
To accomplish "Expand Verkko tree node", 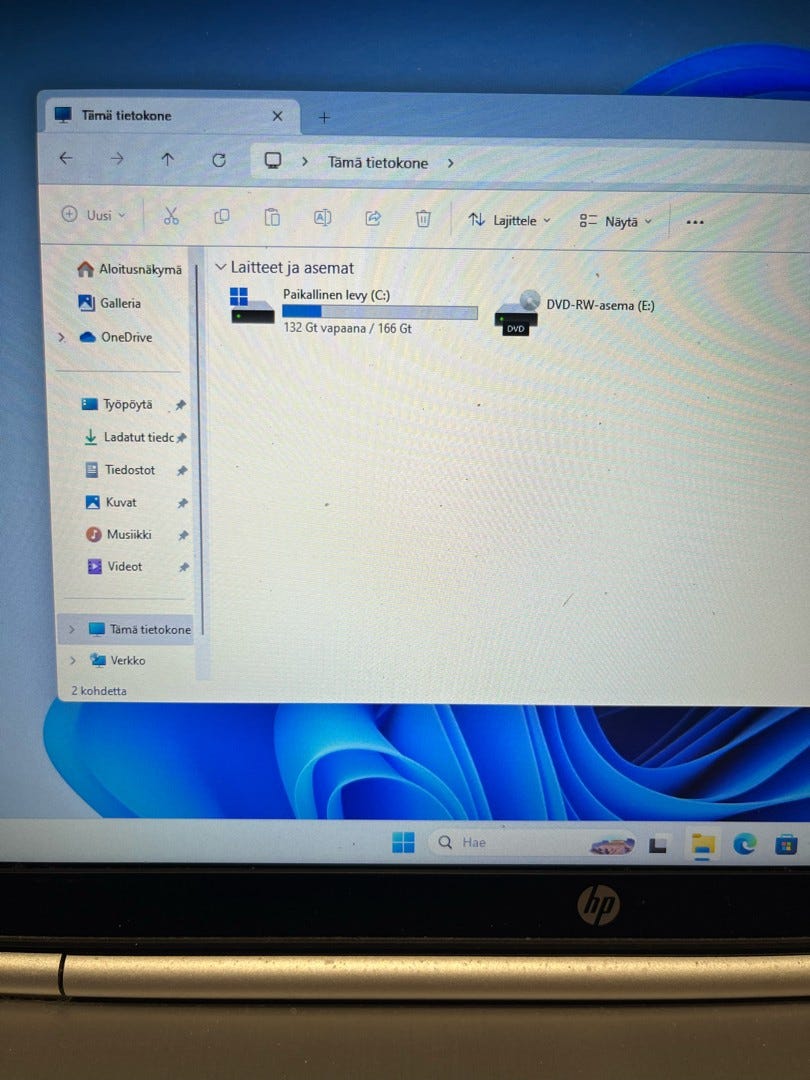I will 72,660.
